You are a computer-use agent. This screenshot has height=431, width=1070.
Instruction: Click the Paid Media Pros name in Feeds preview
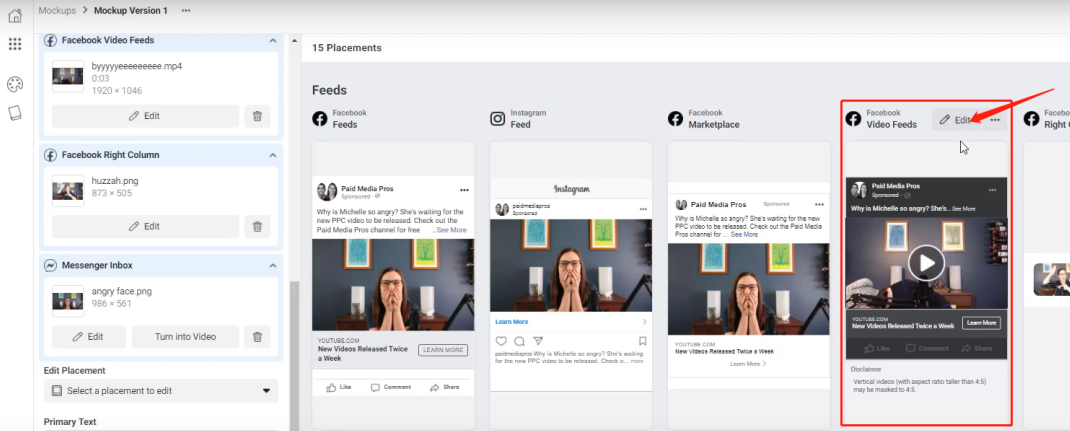369,188
